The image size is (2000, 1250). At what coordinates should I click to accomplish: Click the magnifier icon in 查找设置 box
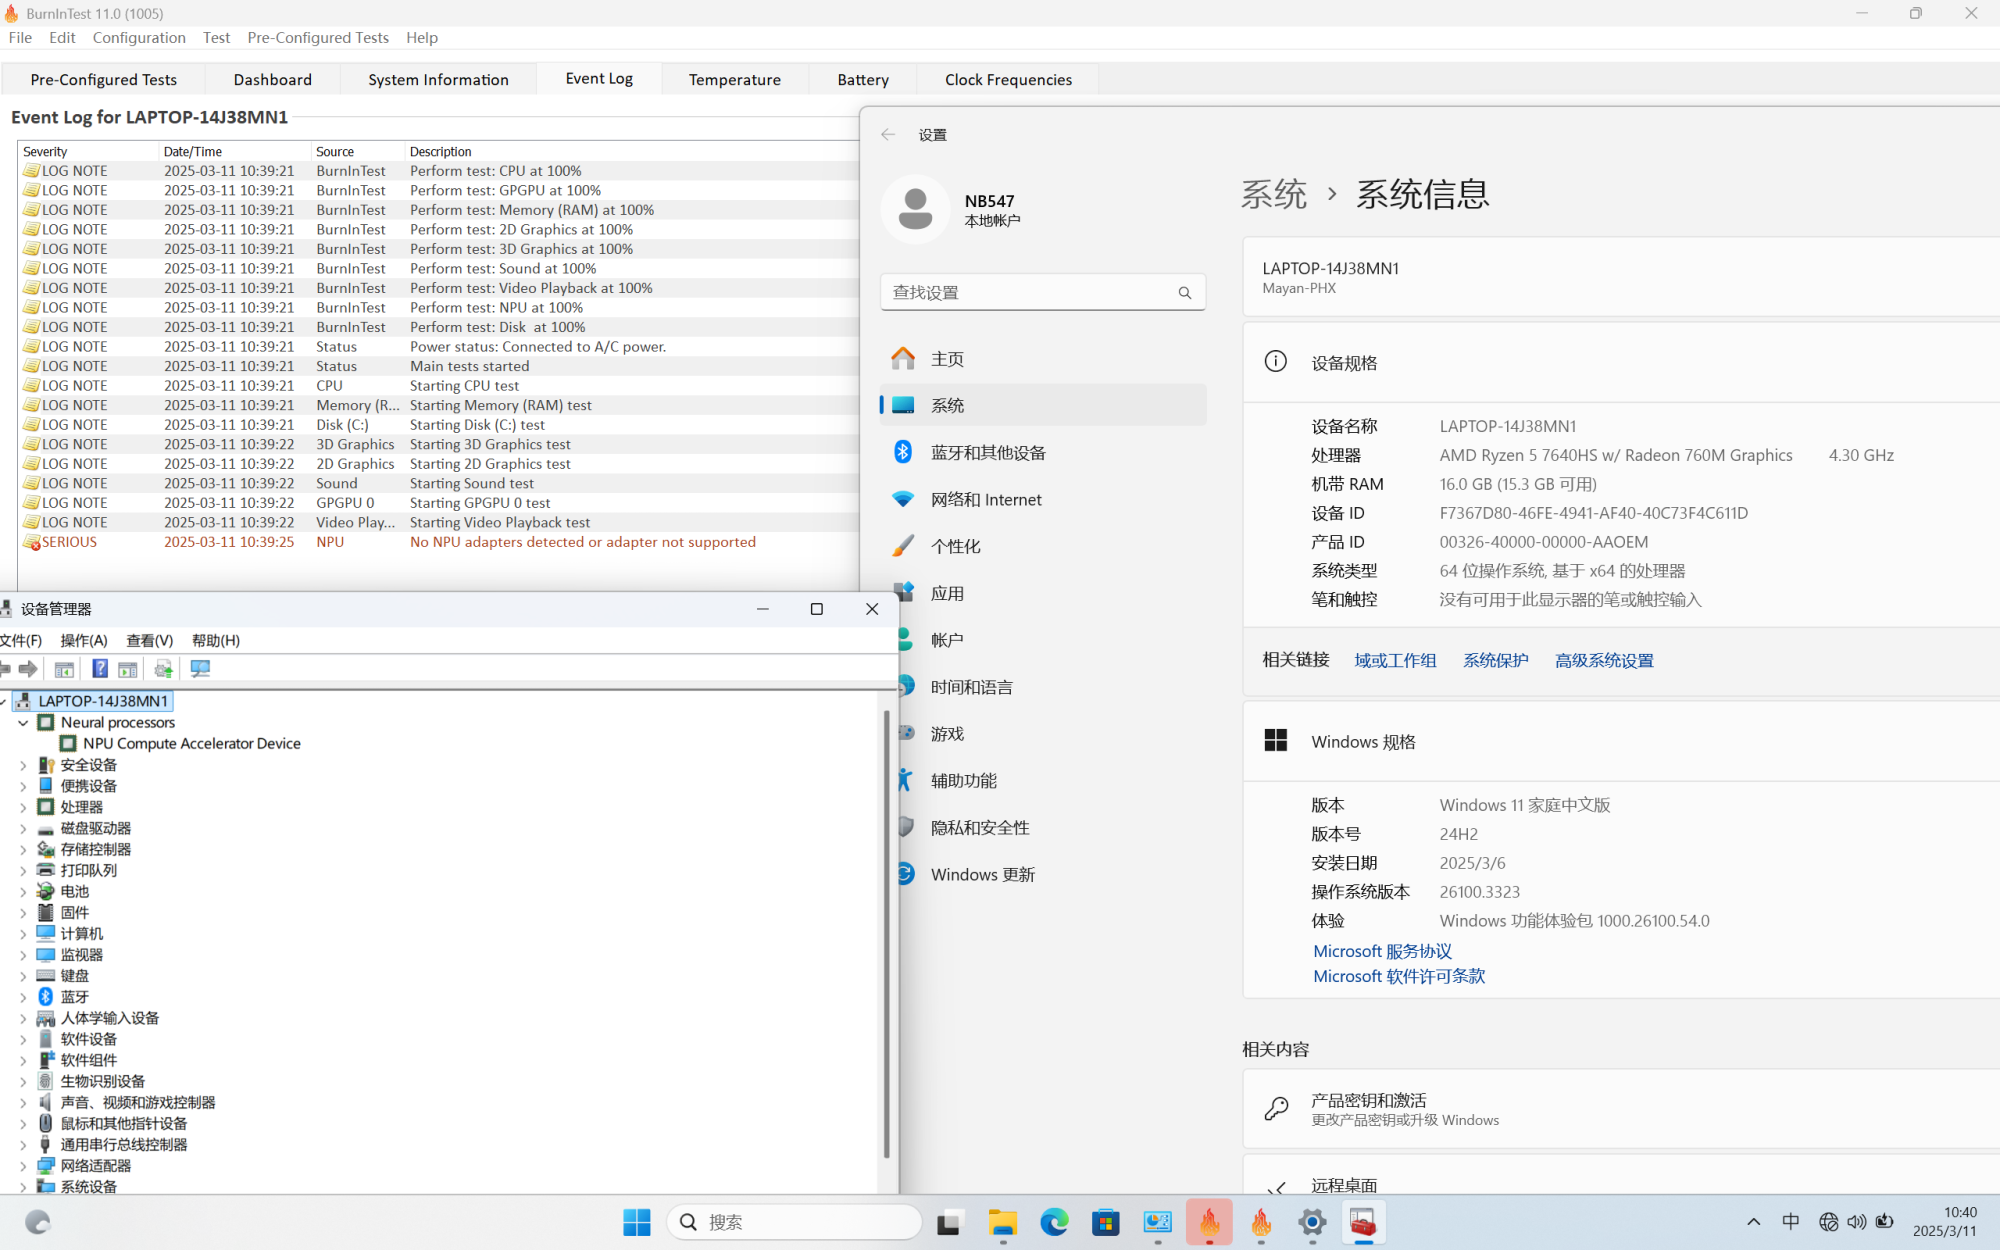tap(1185, 293)
